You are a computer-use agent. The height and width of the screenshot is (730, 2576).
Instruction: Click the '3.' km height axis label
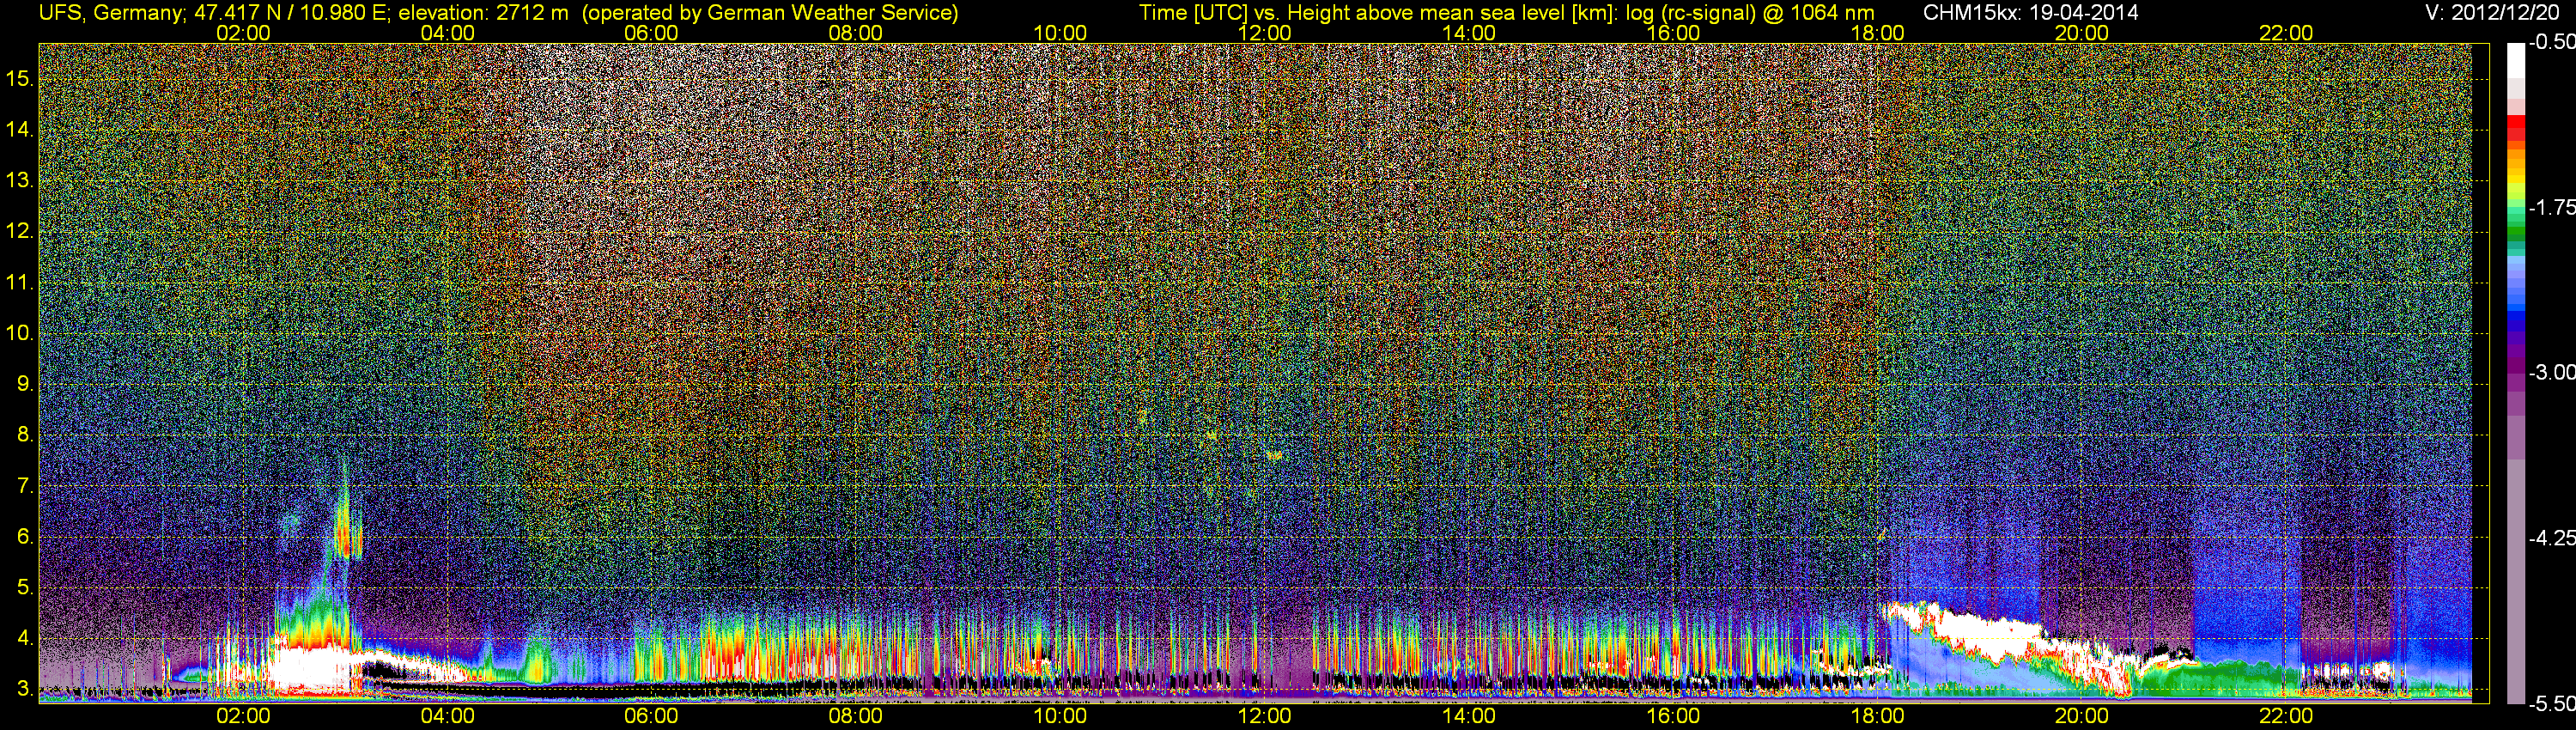[x=25, y=690]
